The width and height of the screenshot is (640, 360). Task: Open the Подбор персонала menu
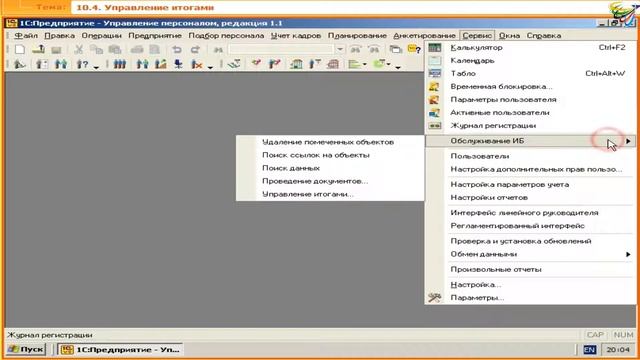click(226, 36)
